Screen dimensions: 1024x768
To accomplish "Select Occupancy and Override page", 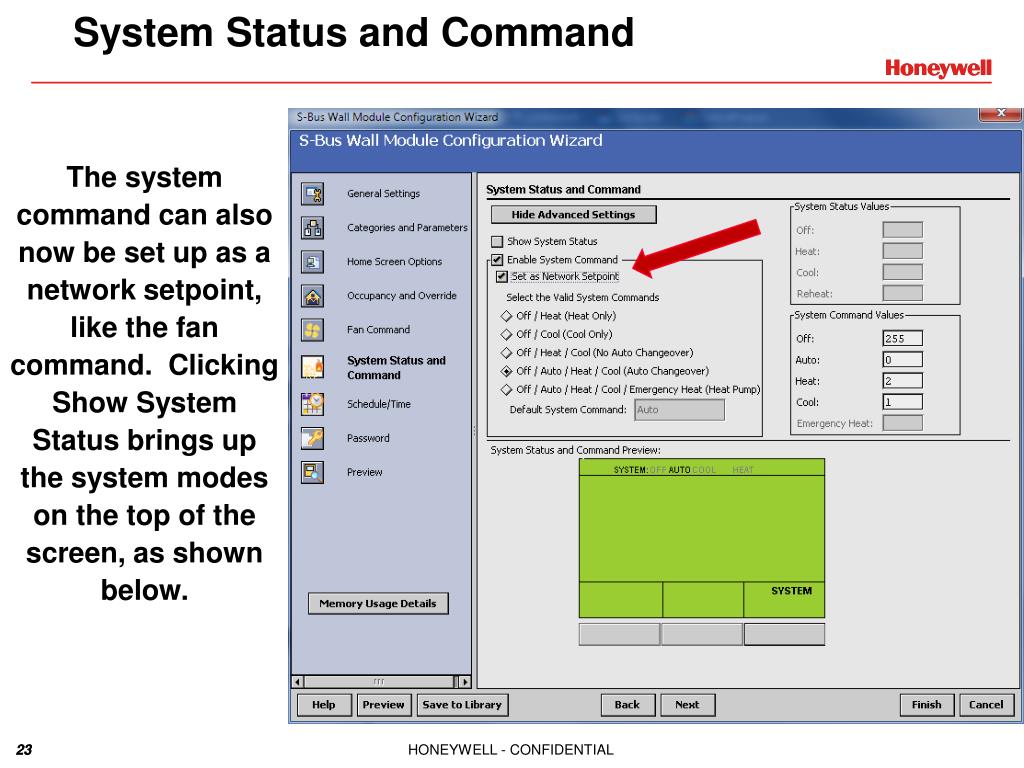I will tap(402, 296).
